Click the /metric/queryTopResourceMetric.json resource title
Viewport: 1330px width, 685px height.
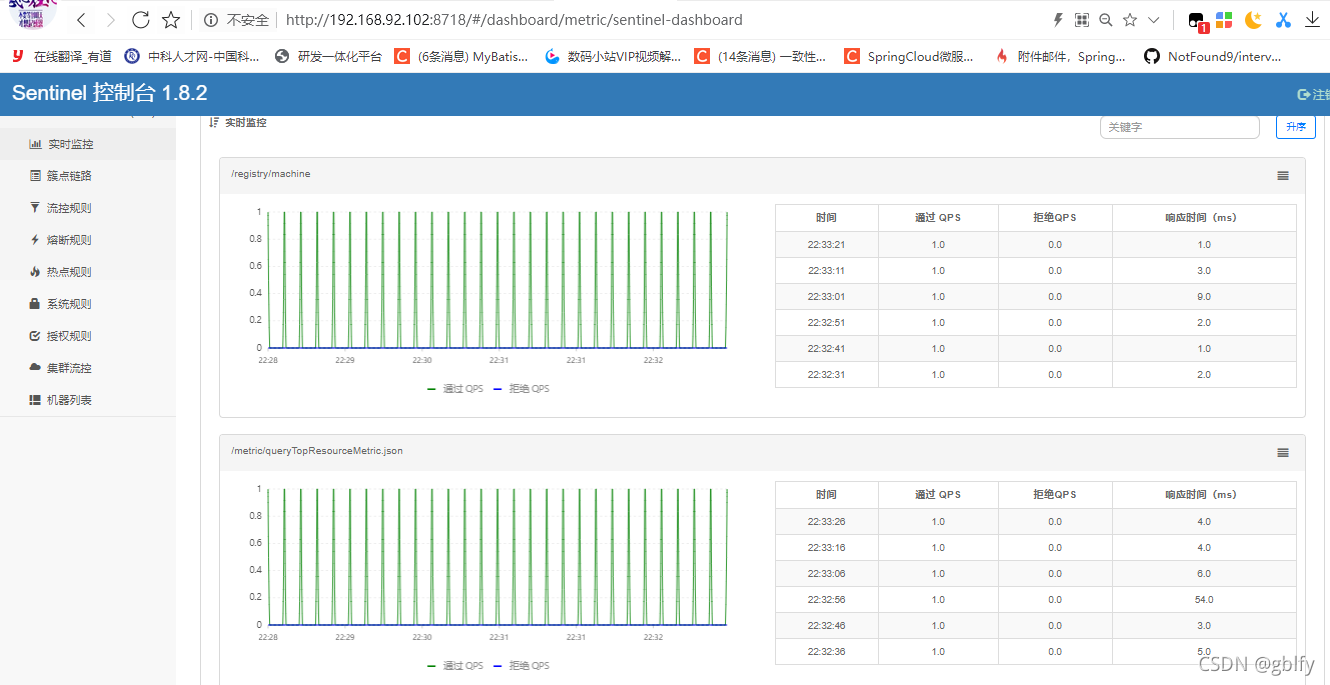(x=316, y=451)
